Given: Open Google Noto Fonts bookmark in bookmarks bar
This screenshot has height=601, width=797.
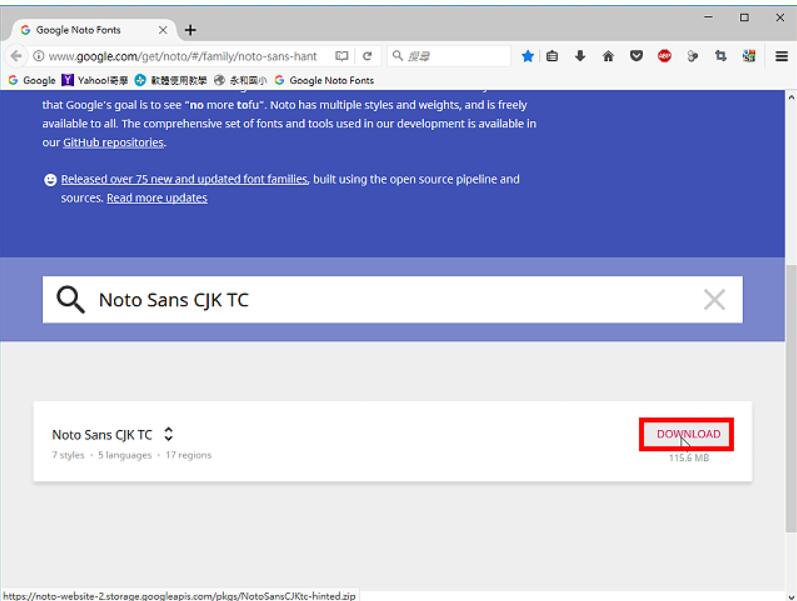Looking at the screenshot, I should [x=324, y=80].
